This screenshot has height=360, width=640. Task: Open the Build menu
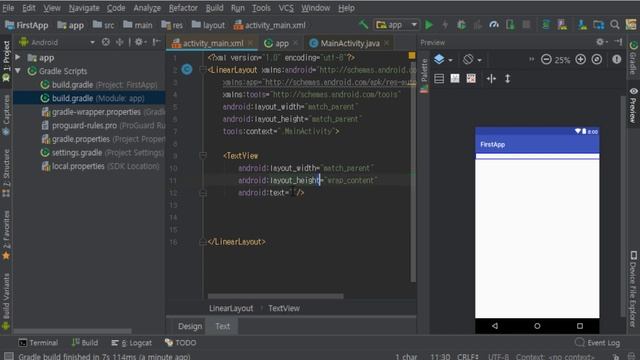click(214, 8)
